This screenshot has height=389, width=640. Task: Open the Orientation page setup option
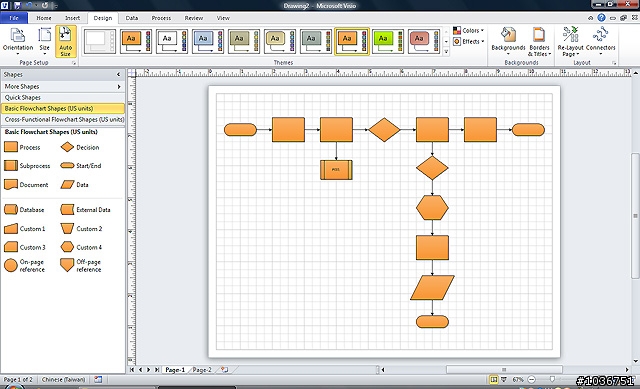[x=18, y=41]
